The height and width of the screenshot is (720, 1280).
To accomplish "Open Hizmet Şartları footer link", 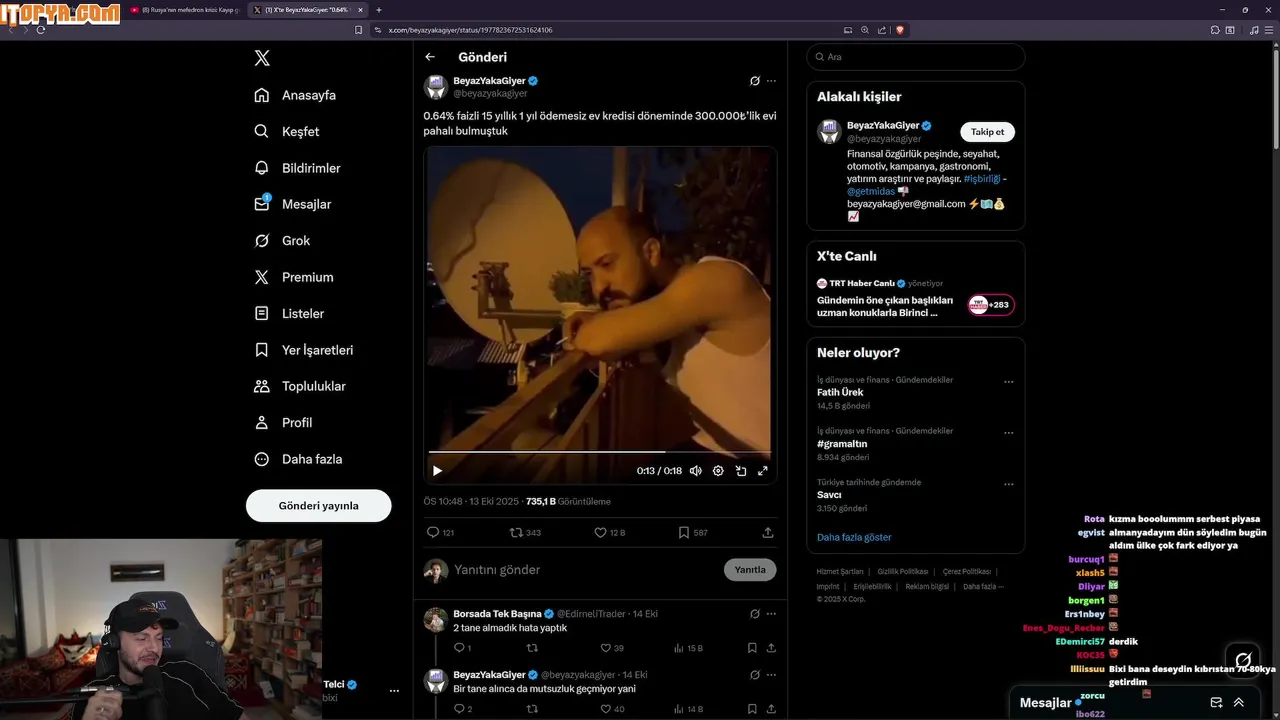I will pyautogui.click(x=840, y=571).
